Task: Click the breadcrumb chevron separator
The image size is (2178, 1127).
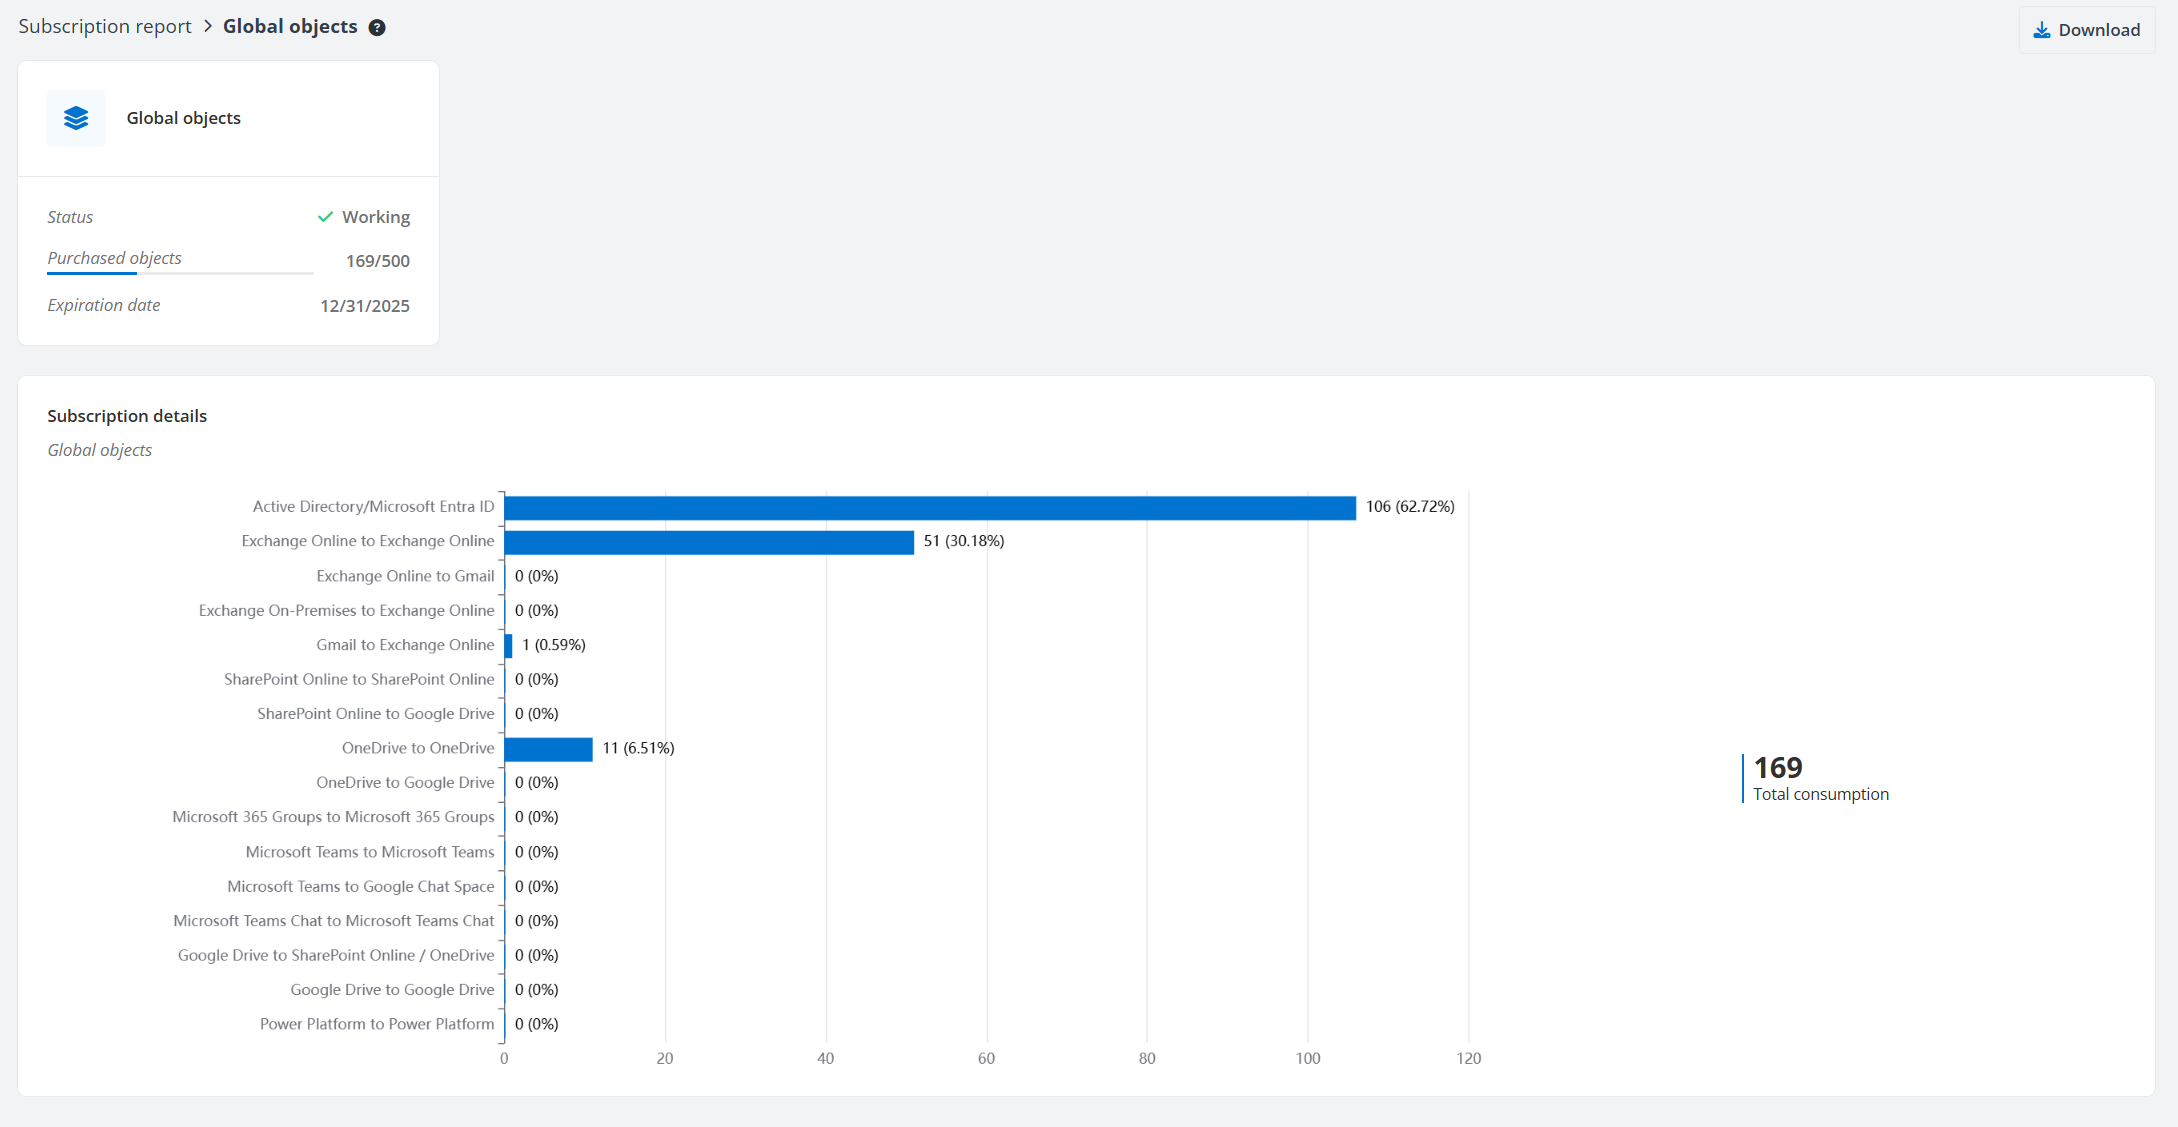Action: point(208,27)
